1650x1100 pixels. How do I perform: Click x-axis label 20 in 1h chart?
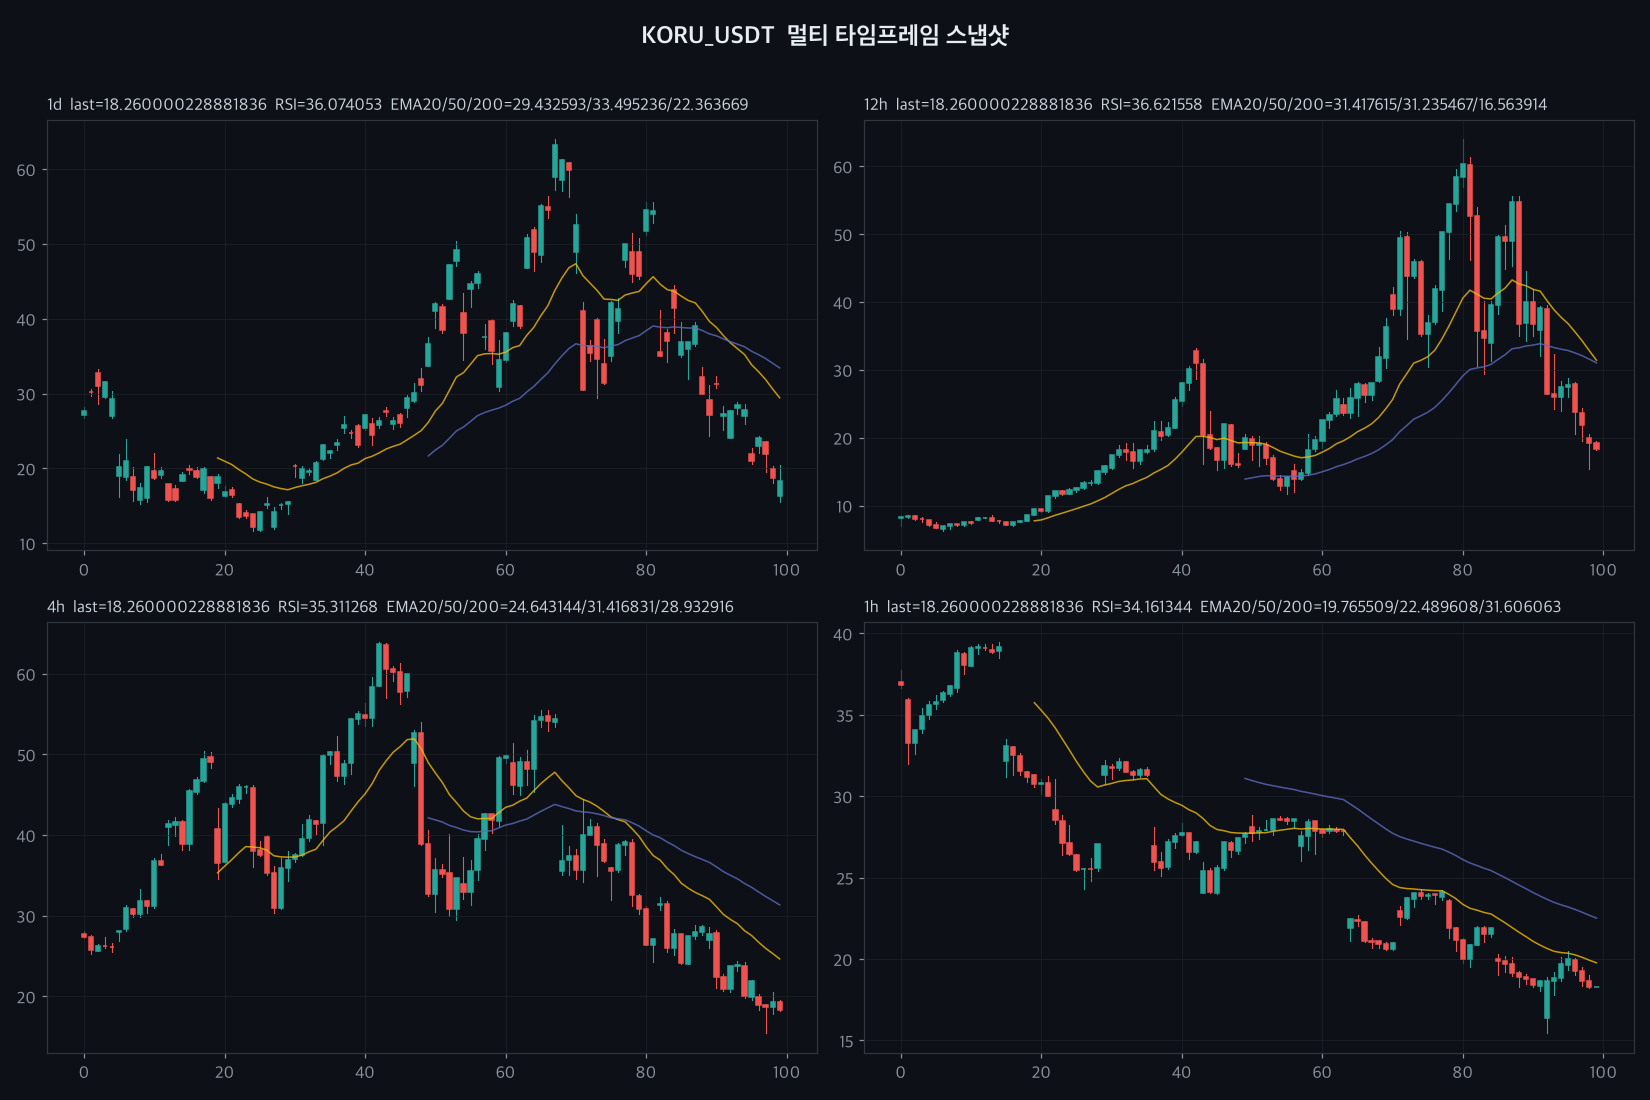click(x=1041, y=1072)
